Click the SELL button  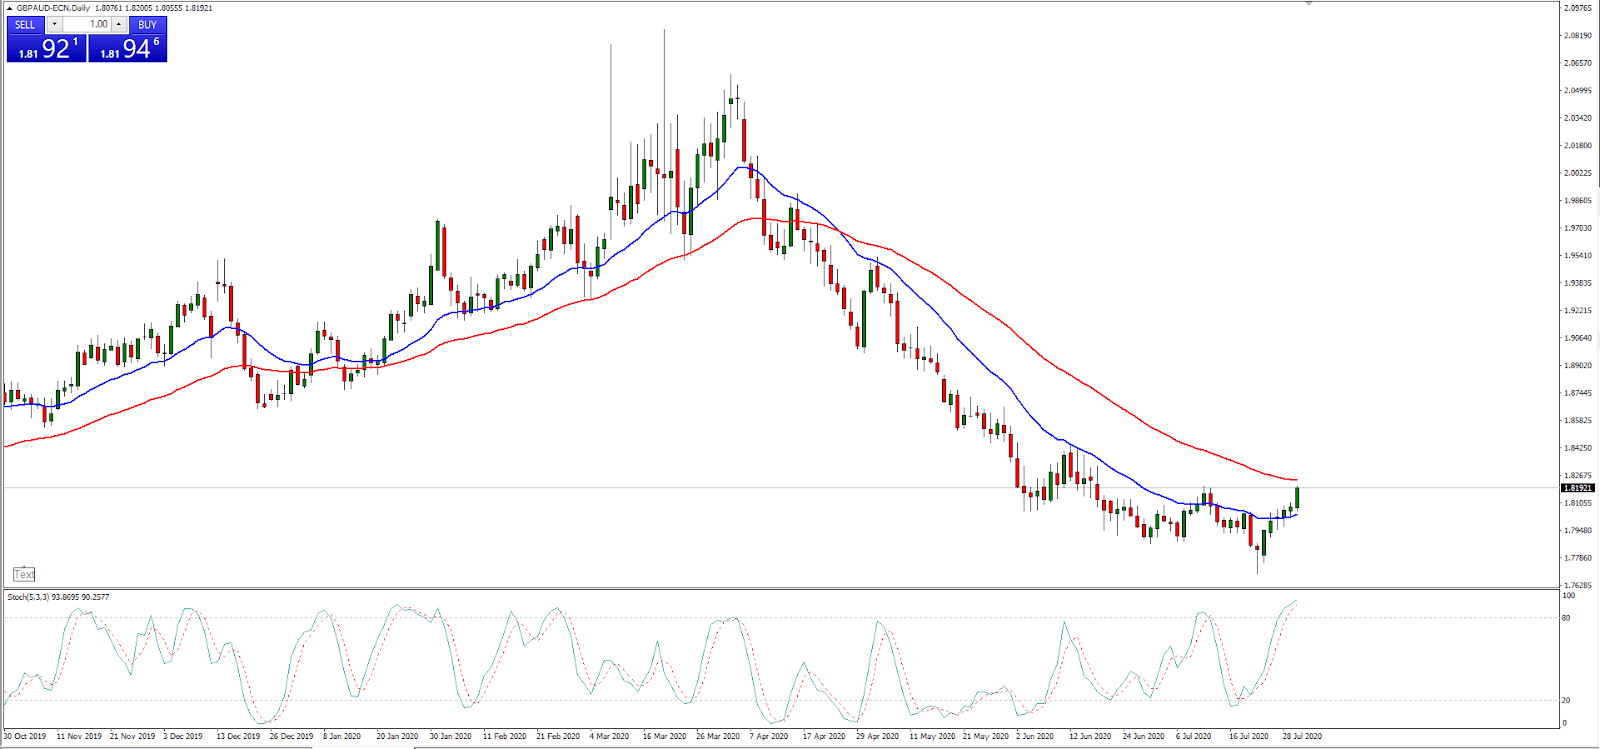pos(26,25)
